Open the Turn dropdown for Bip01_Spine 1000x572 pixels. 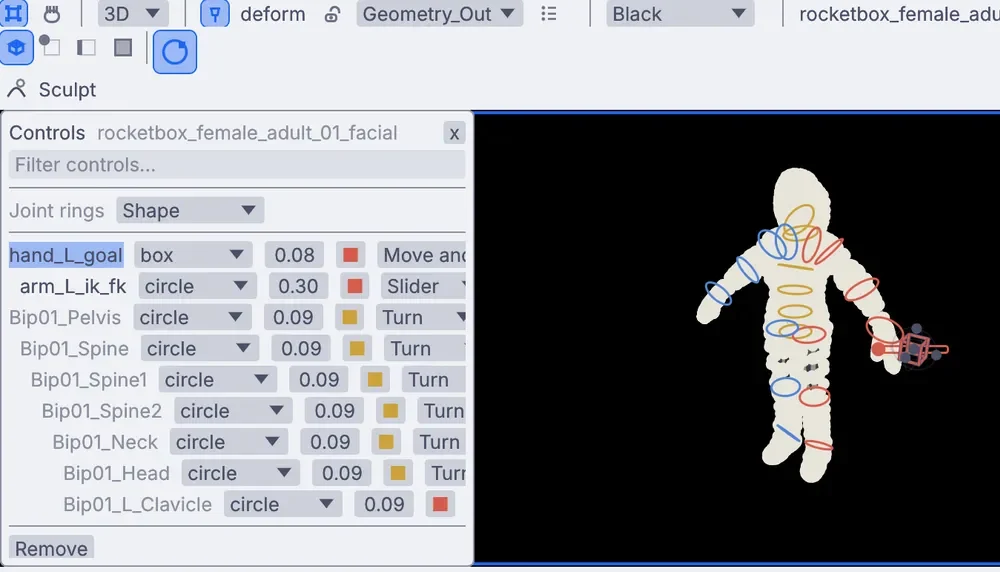425,349
